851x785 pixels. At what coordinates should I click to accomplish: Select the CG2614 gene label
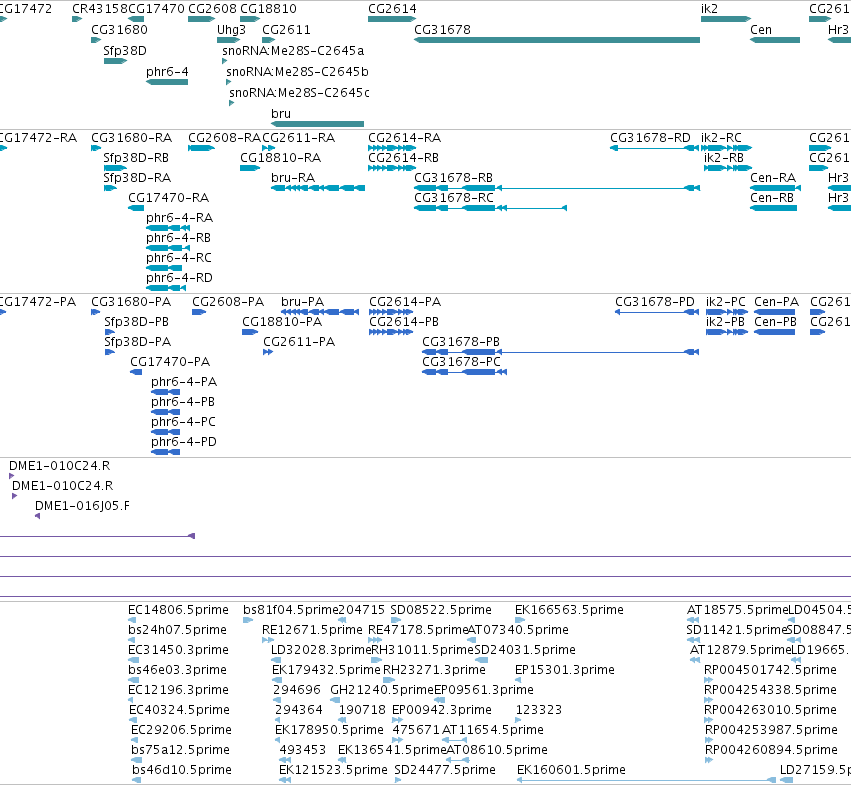click(x=392, y=9)
